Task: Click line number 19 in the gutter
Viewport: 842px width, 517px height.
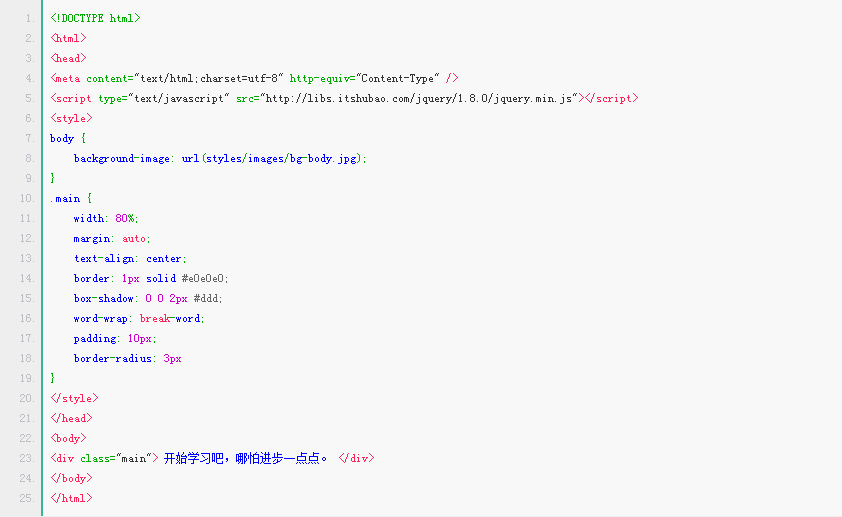Action: 27,378
